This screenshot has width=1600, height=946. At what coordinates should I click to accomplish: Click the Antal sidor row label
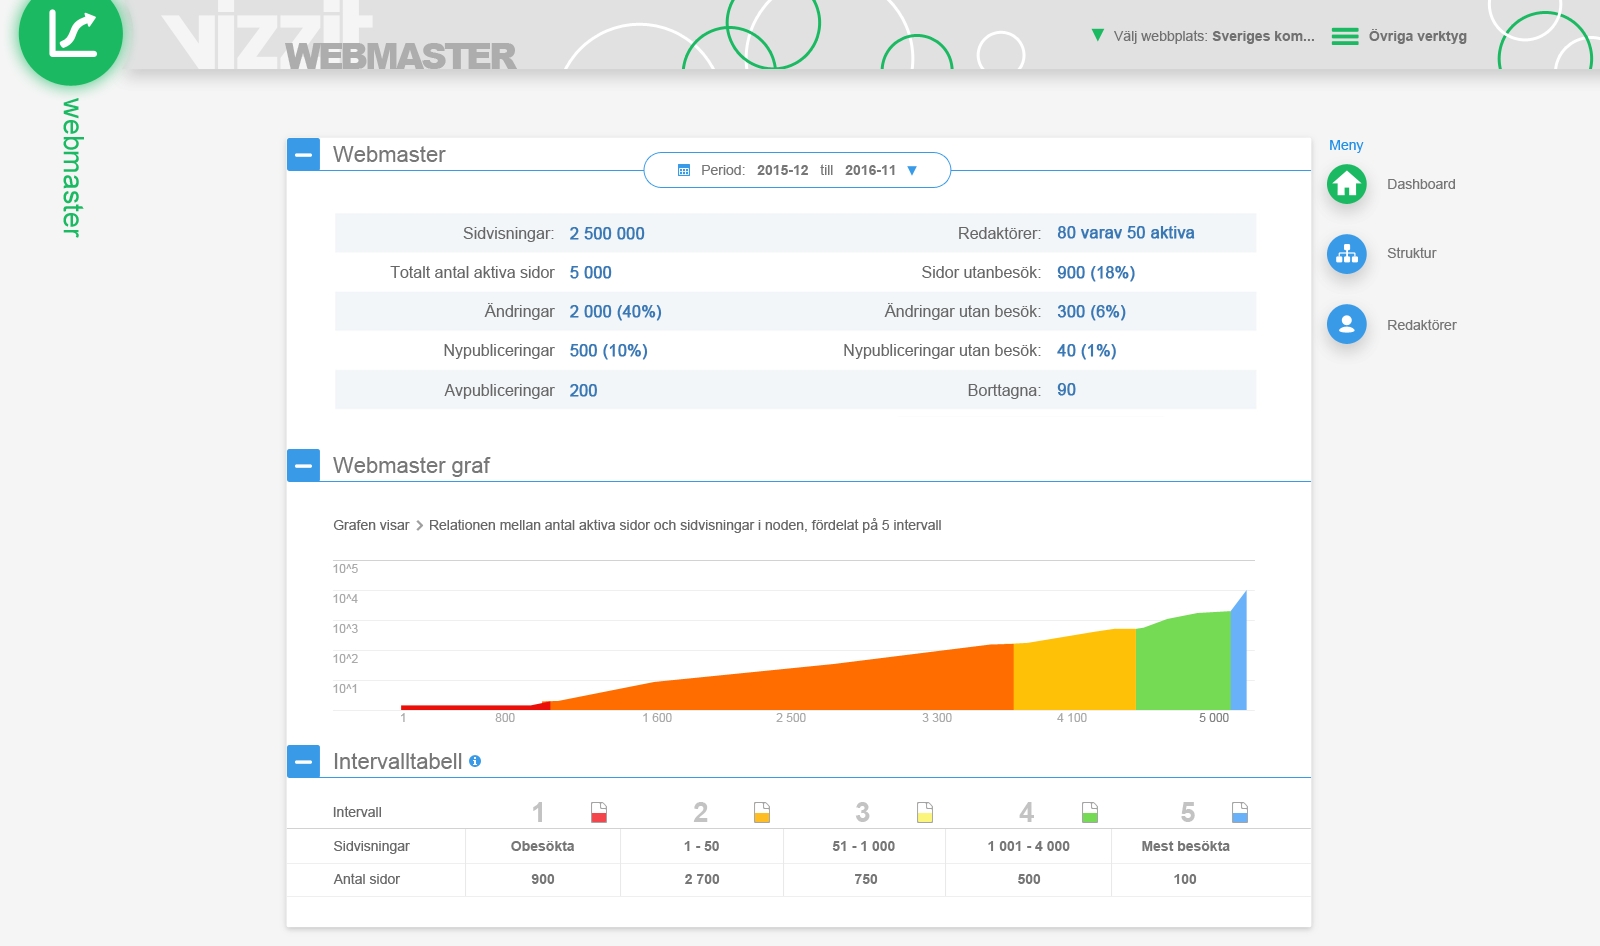pyautogui.click(x=366, y=879)
